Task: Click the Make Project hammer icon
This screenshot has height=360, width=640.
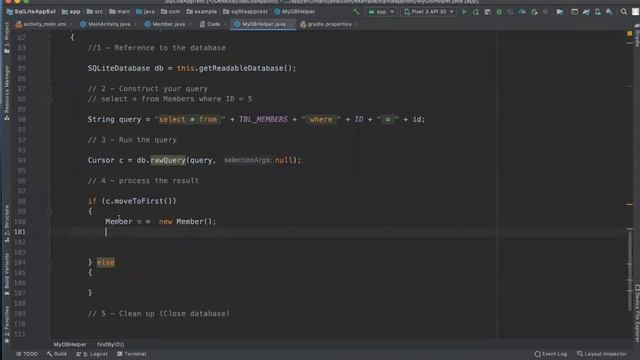Action: click(x=356, y=12)
